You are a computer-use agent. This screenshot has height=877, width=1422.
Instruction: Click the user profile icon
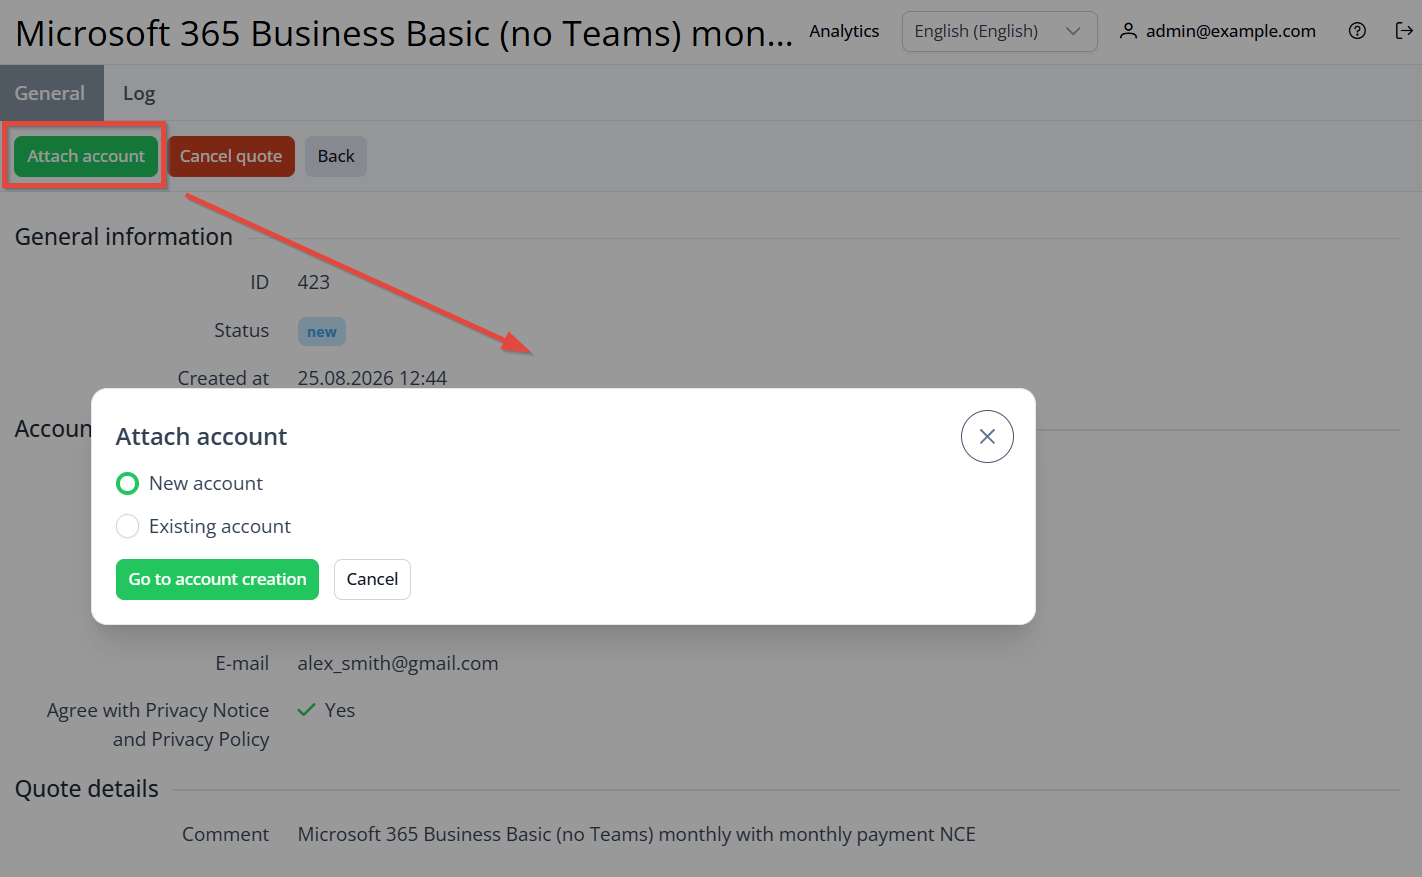point(1128,31)
